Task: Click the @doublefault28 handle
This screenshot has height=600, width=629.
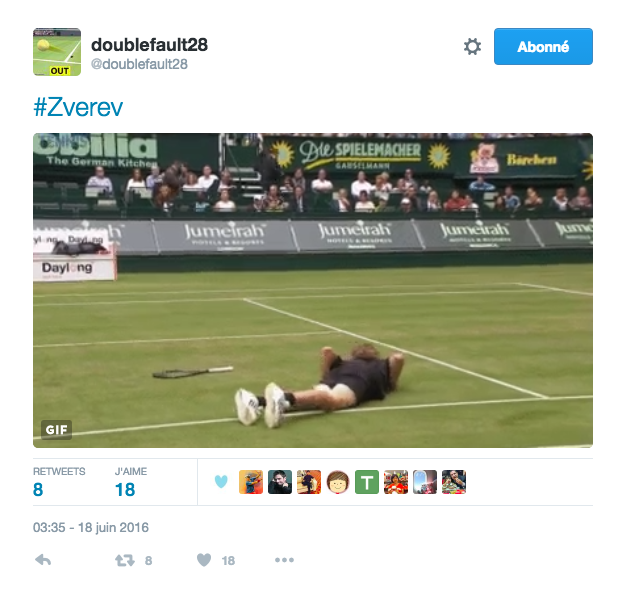Action: (x=139, y=64)
